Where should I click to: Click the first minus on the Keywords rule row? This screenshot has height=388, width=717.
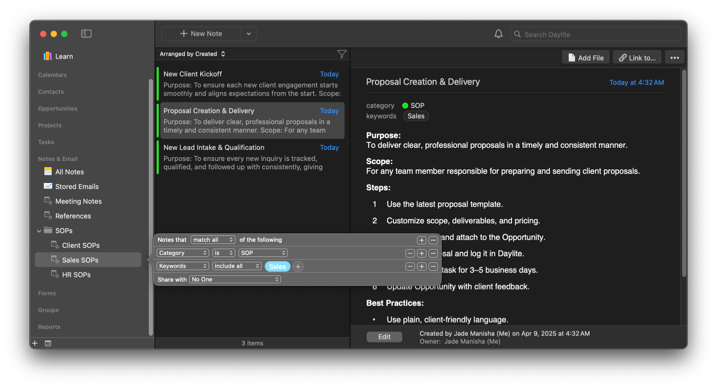tap(410, 266)
